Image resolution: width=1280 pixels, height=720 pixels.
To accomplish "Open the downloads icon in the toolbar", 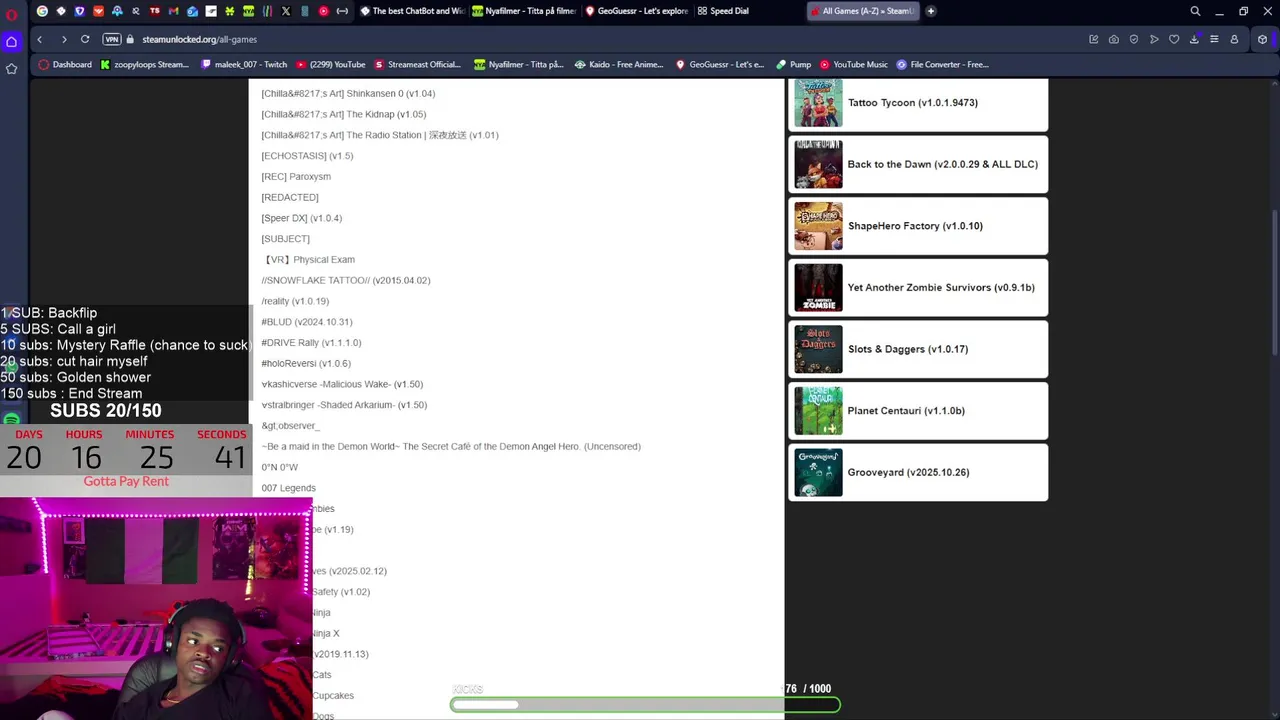I will pos(1194,39).
